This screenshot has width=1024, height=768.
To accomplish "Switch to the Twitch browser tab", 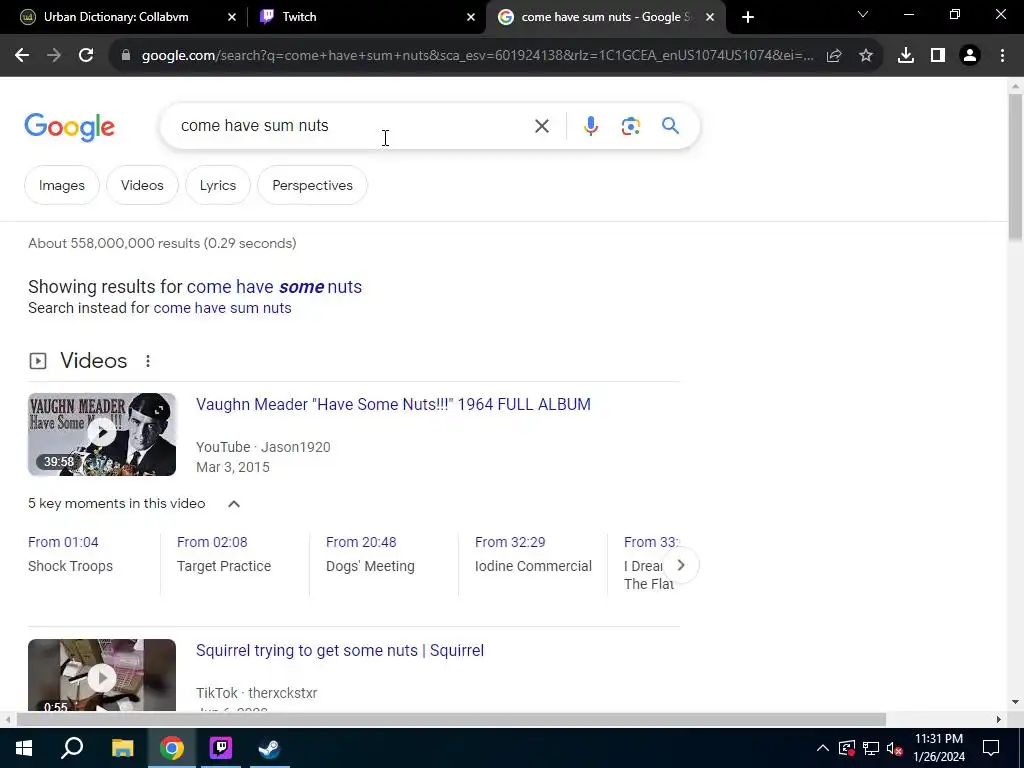I will (x=365, y=17).
